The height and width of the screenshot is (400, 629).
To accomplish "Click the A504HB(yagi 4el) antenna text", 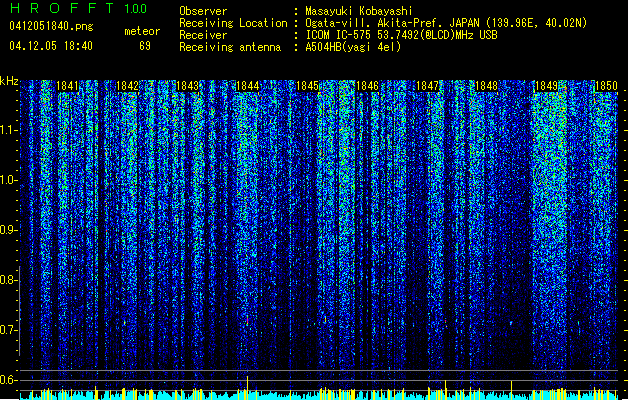I will 353,47.
